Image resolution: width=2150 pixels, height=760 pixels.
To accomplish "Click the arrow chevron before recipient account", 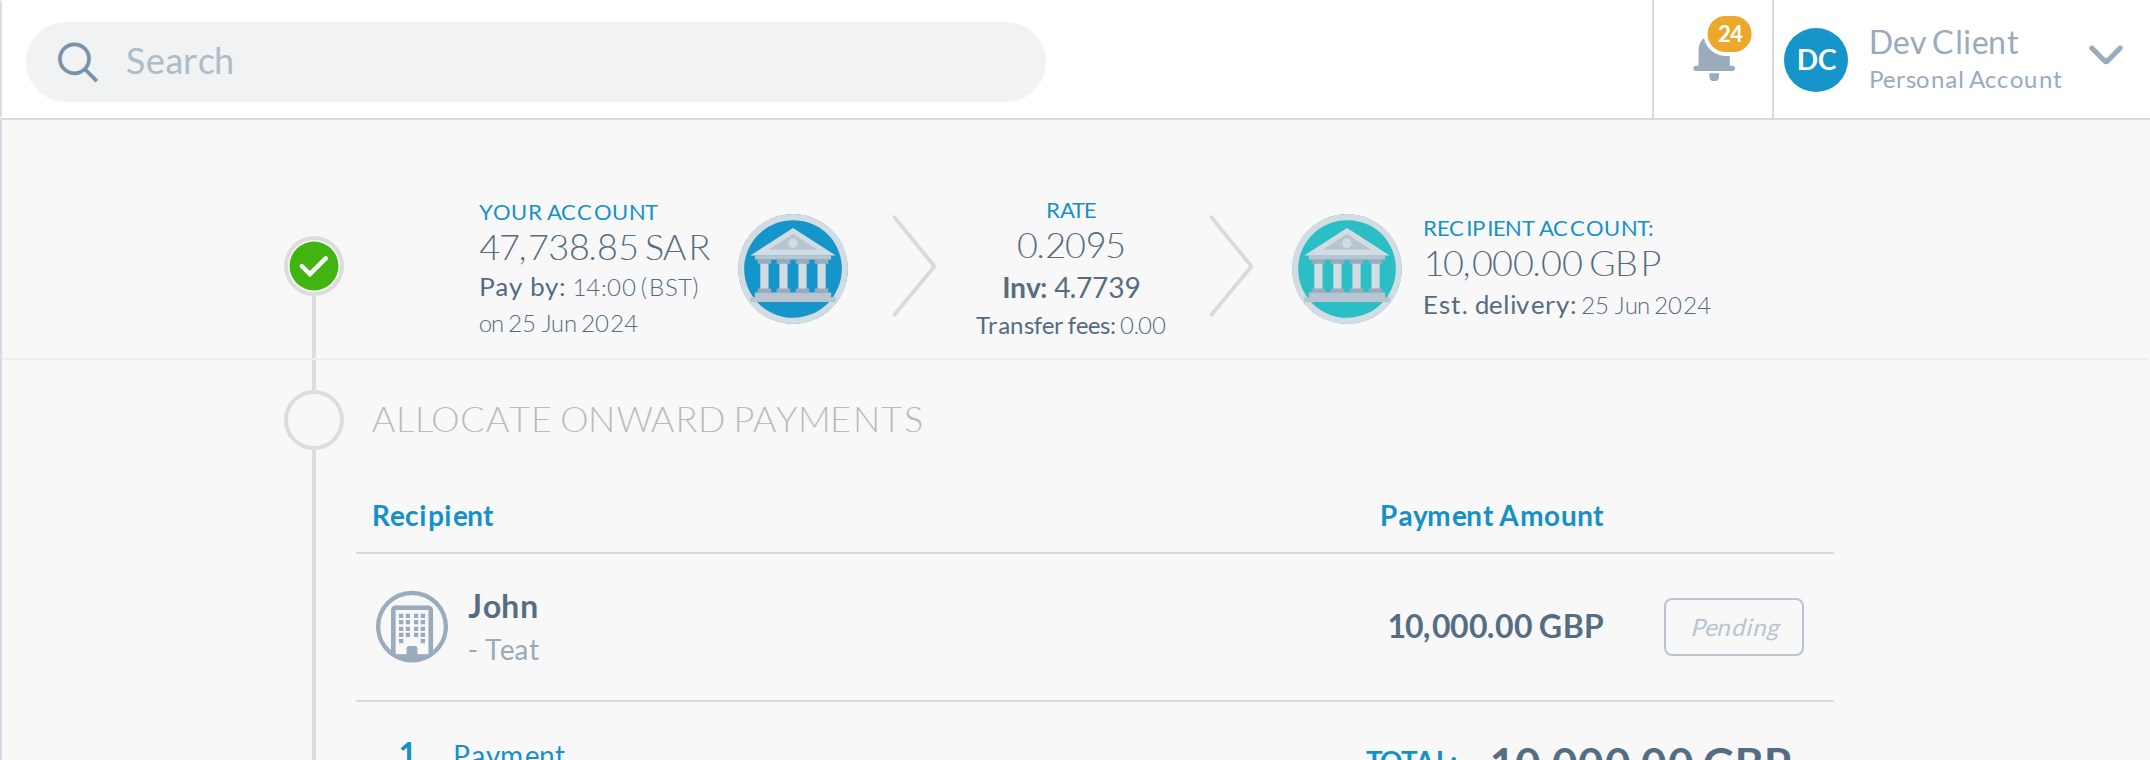I will click(1230, 267).
